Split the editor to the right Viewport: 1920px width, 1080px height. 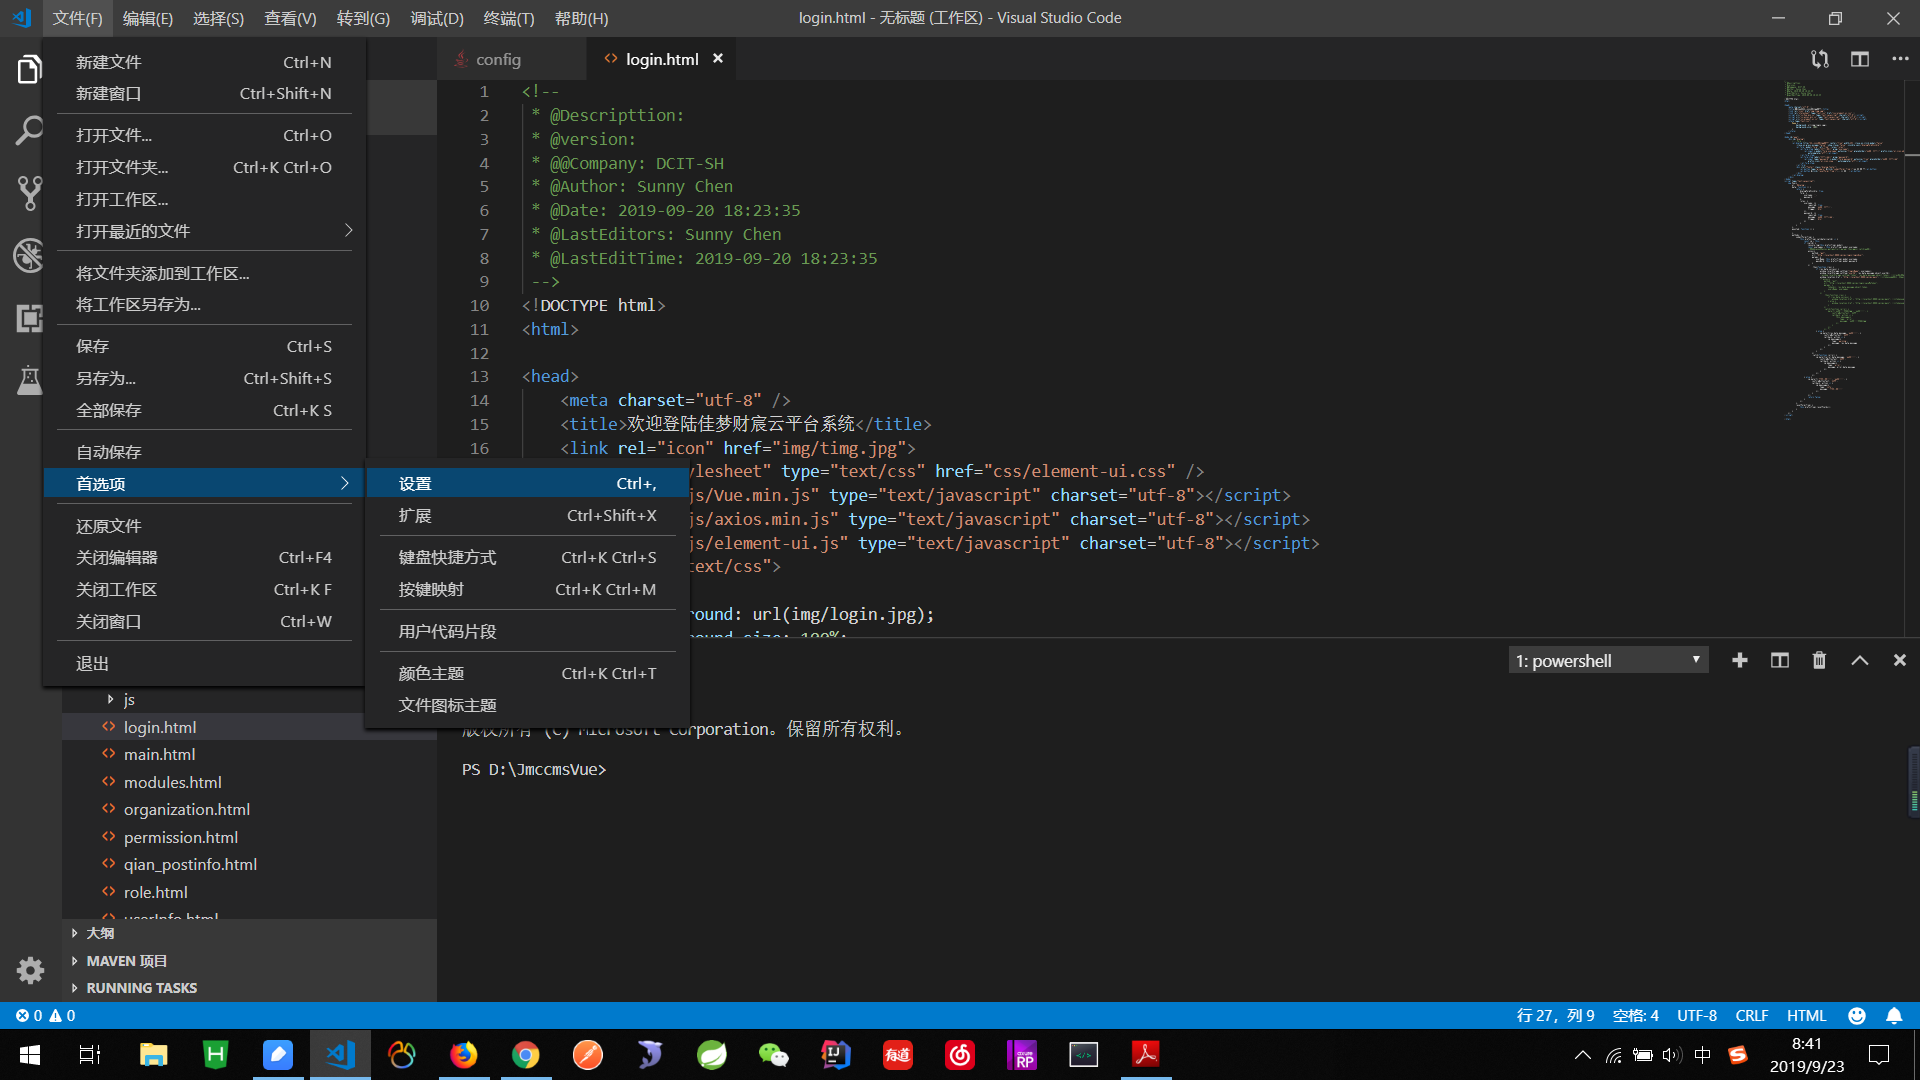coord(1860,59)
